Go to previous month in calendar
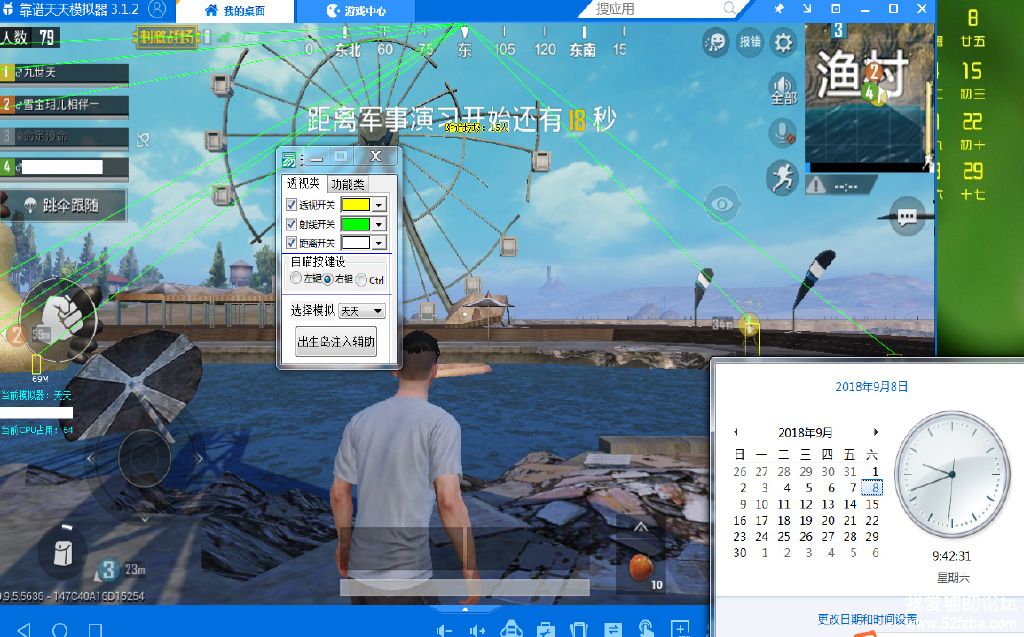Screen dimensions: 1024x637 pos(736,432)
